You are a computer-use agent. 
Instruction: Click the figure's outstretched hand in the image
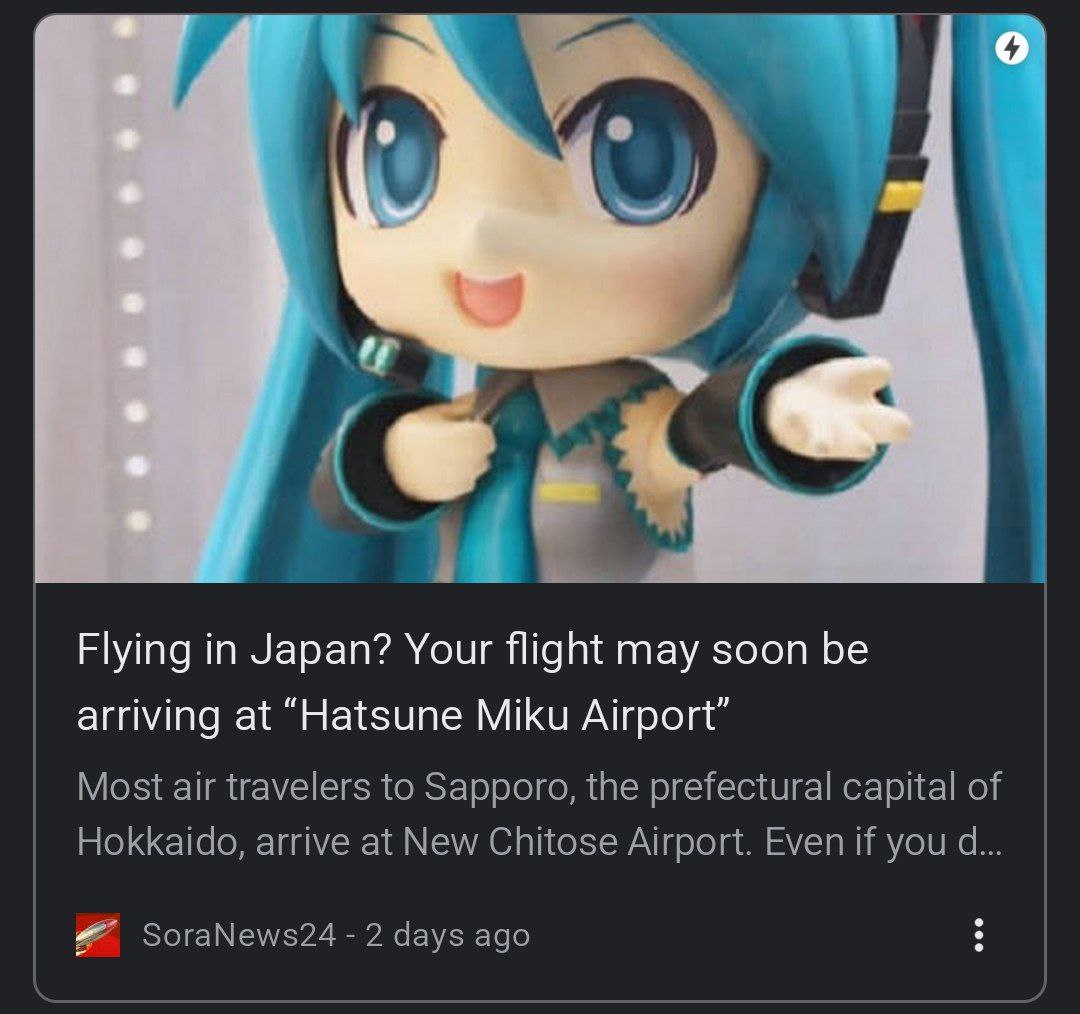837,408
